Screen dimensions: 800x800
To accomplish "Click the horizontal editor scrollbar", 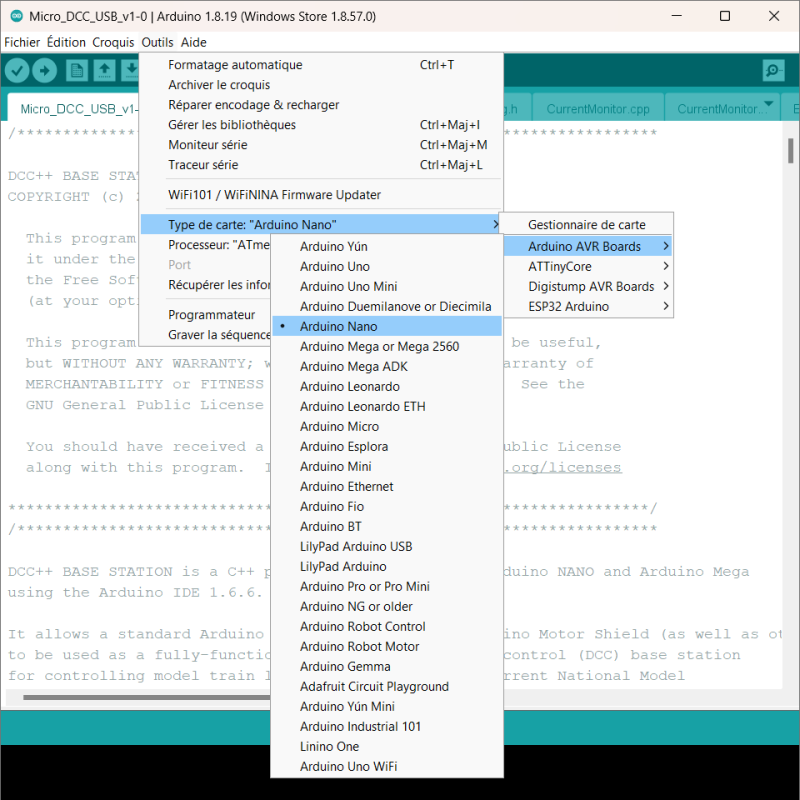I will coord(146,697).
